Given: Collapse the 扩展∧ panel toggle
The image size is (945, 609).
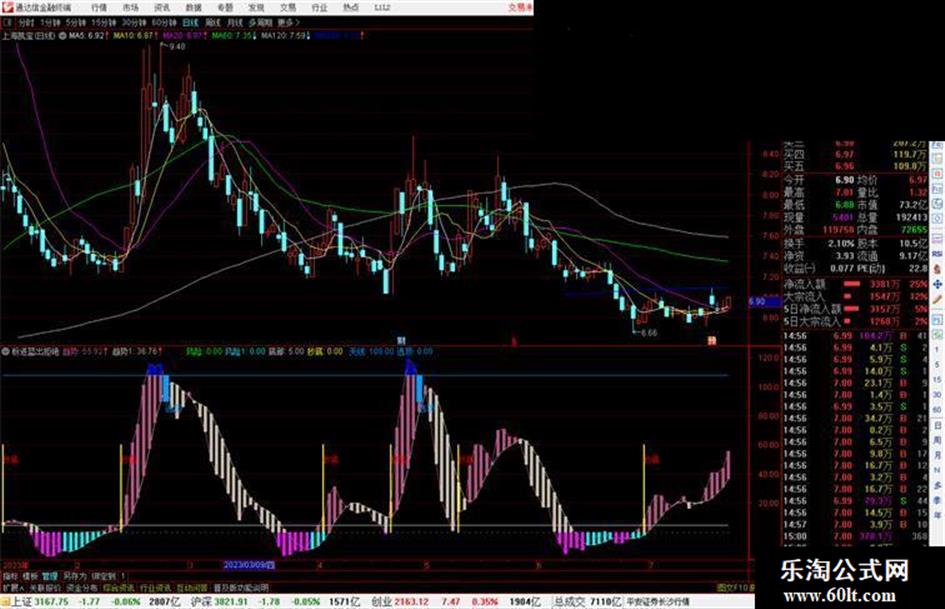Looking at the screenshot, I should (13, 588).
